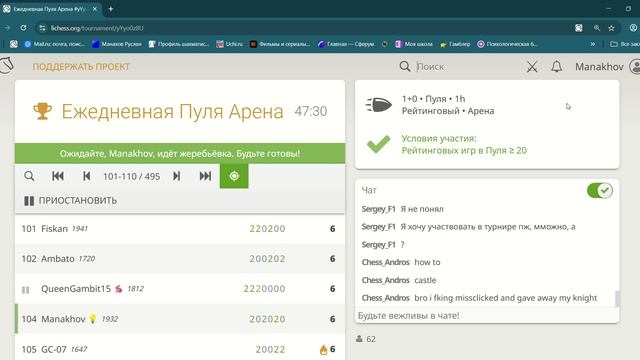Bookmark this page with the star icon
This screenshot has width=640, height=360.
[611, 28]
